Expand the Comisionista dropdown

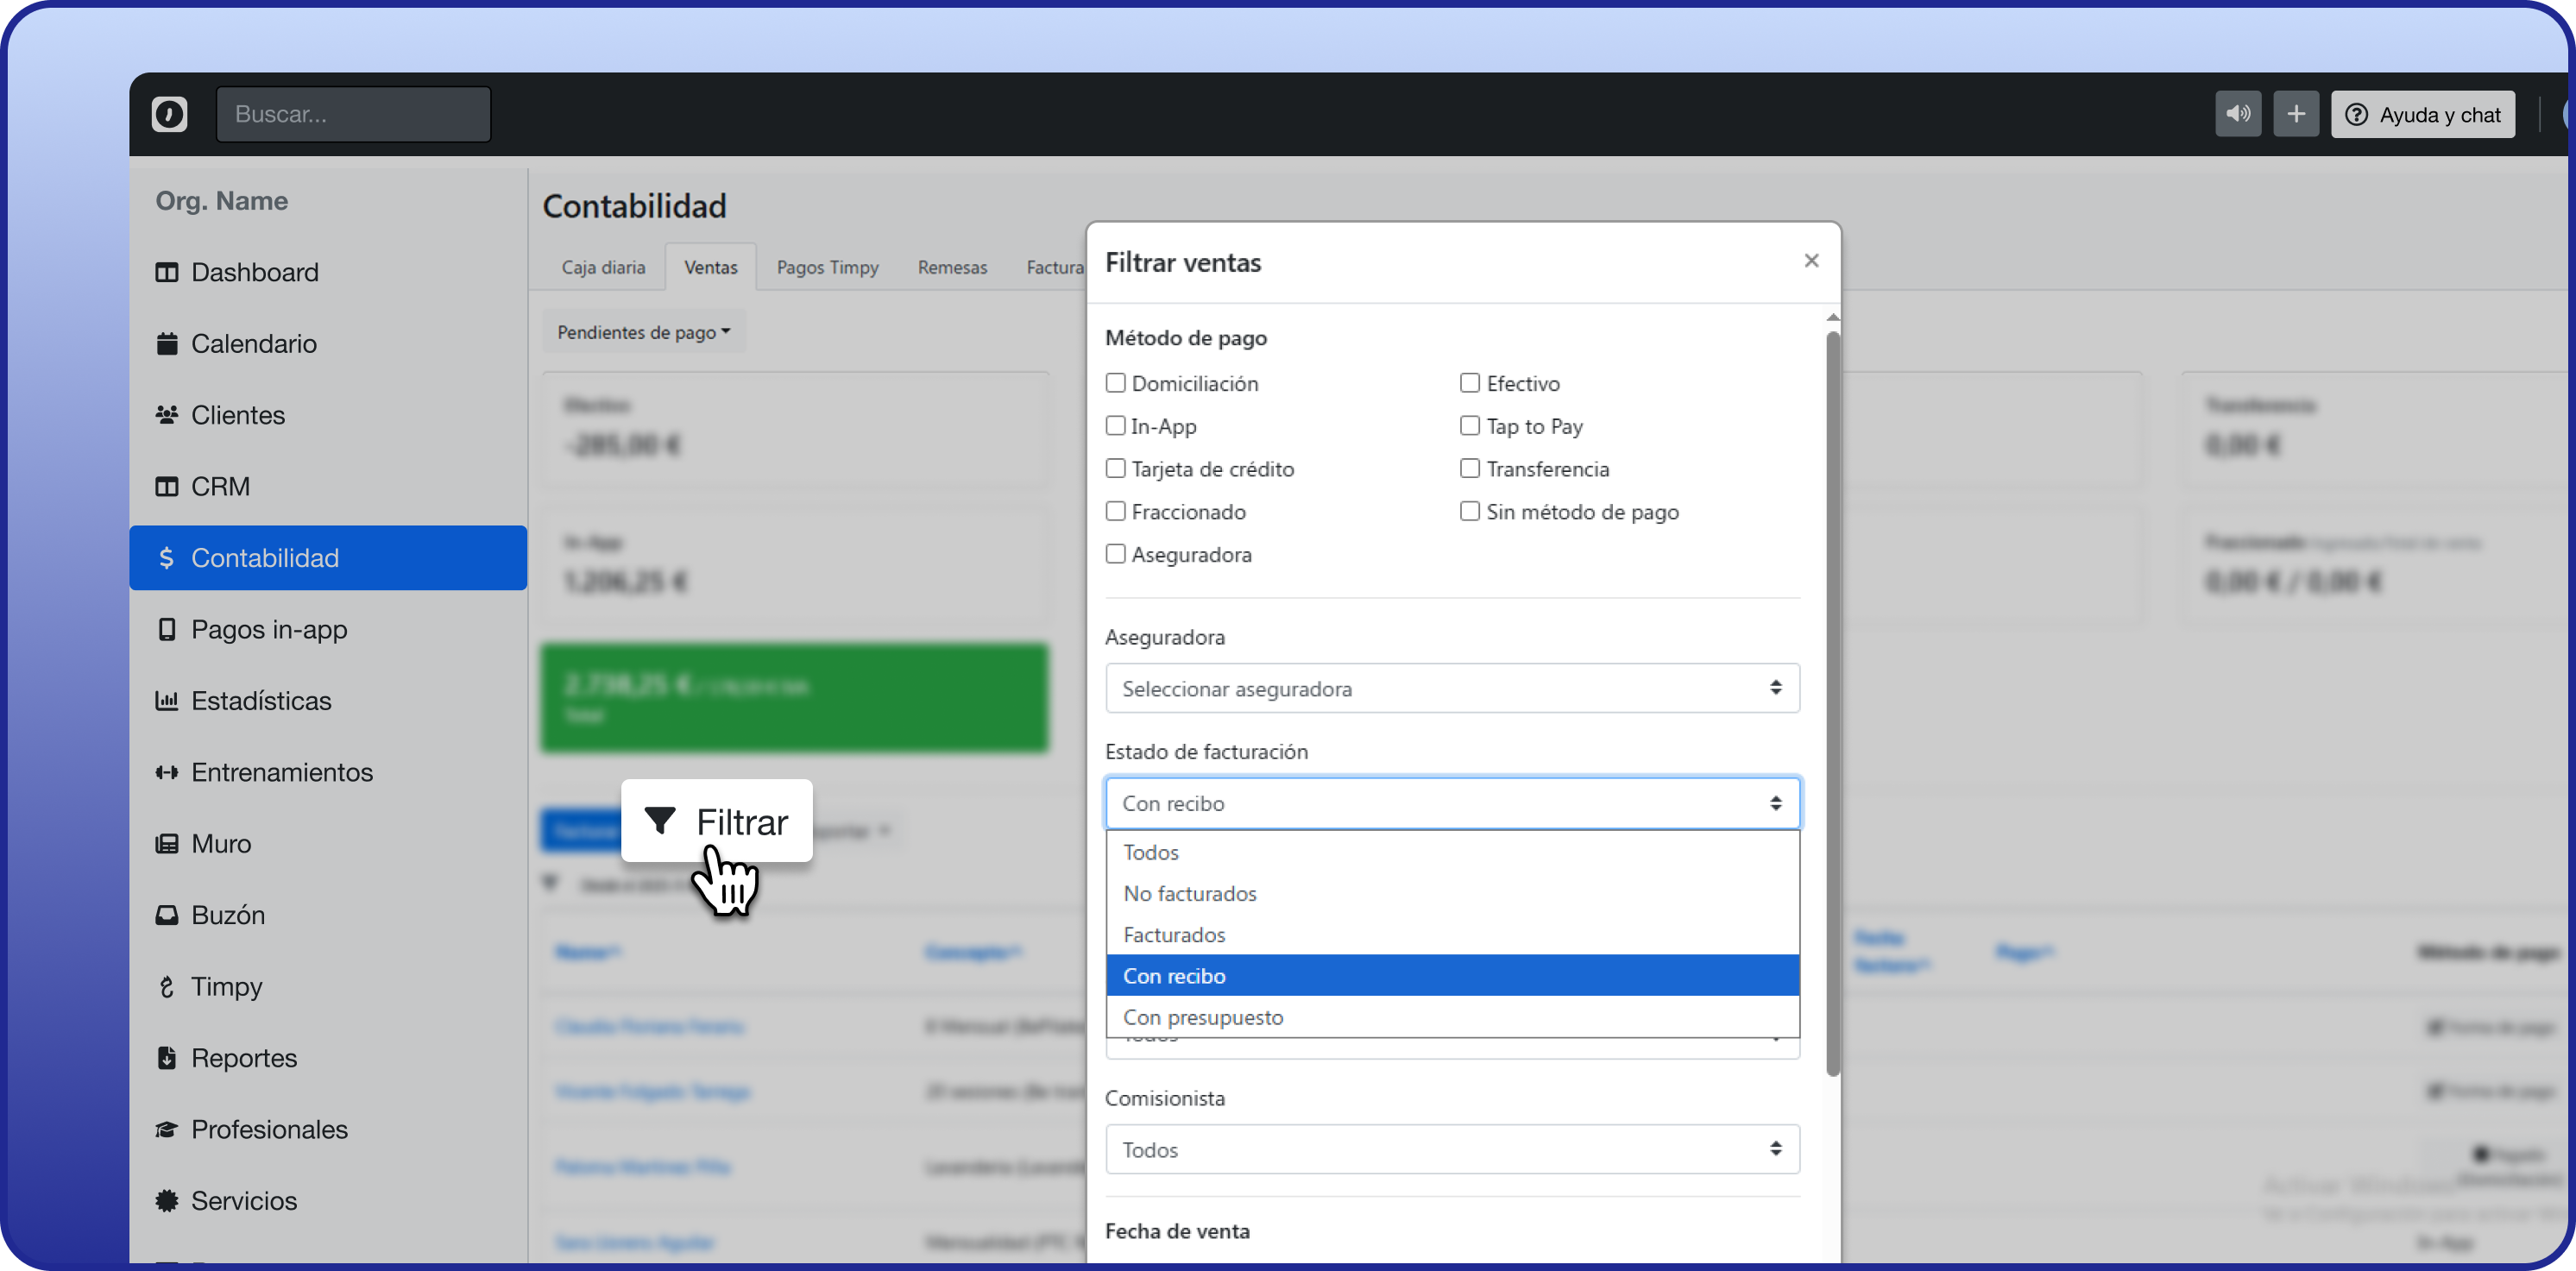1451,1149
